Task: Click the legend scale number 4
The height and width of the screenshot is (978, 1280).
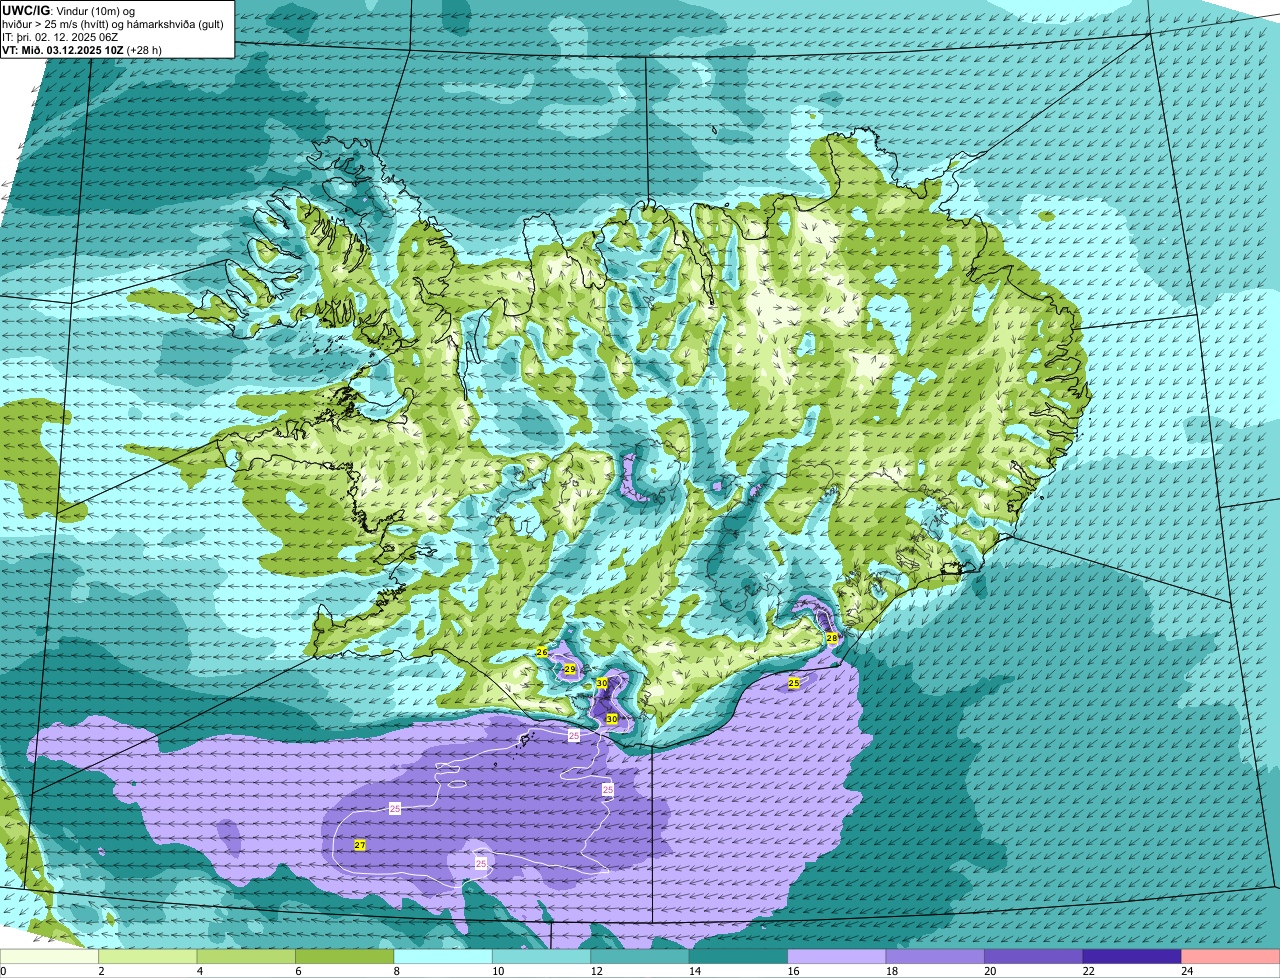Action: click(x=199, y=971)
